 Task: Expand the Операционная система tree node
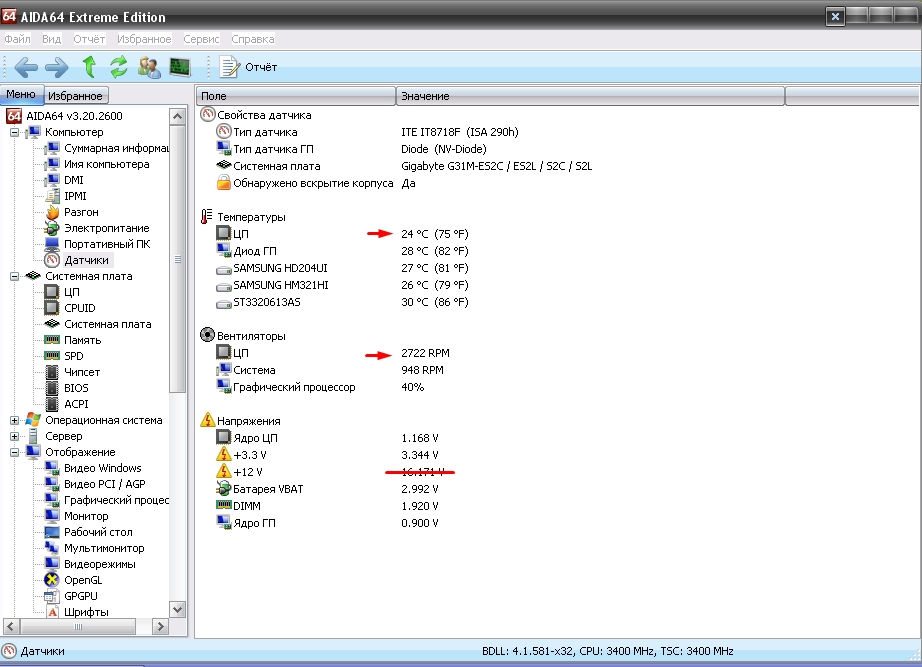pyautogui.click(x=14, y=421)
